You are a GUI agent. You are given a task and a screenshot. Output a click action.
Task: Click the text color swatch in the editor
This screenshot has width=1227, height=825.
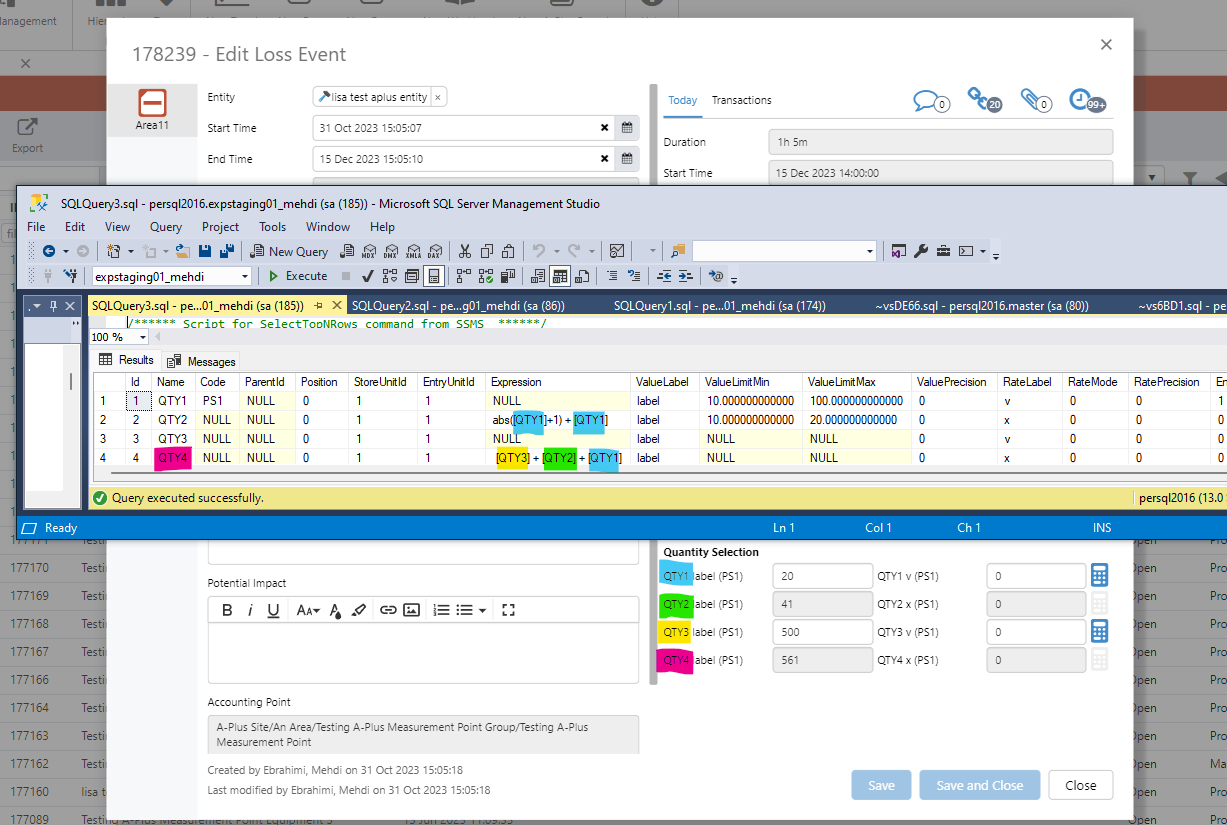pos(336,609)
